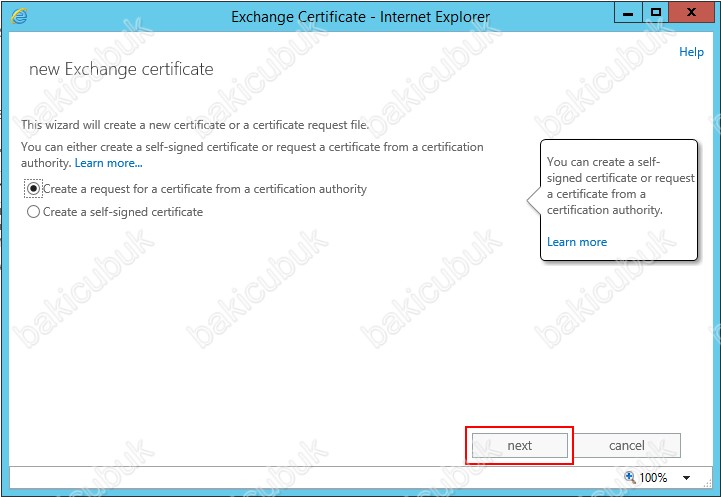Open 'Learn more' link in the tooltip callout
721x497 pixels.
click(577, 242)
